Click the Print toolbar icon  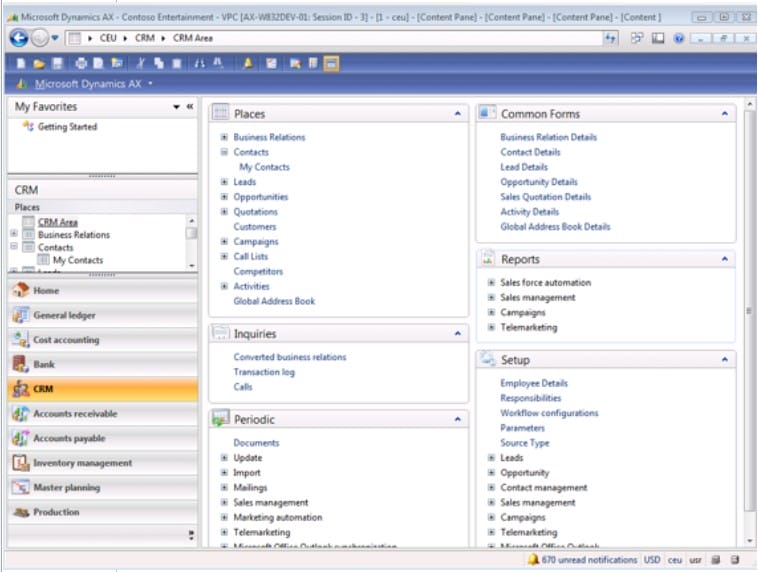pyautogui.click(x=81, y=63)
